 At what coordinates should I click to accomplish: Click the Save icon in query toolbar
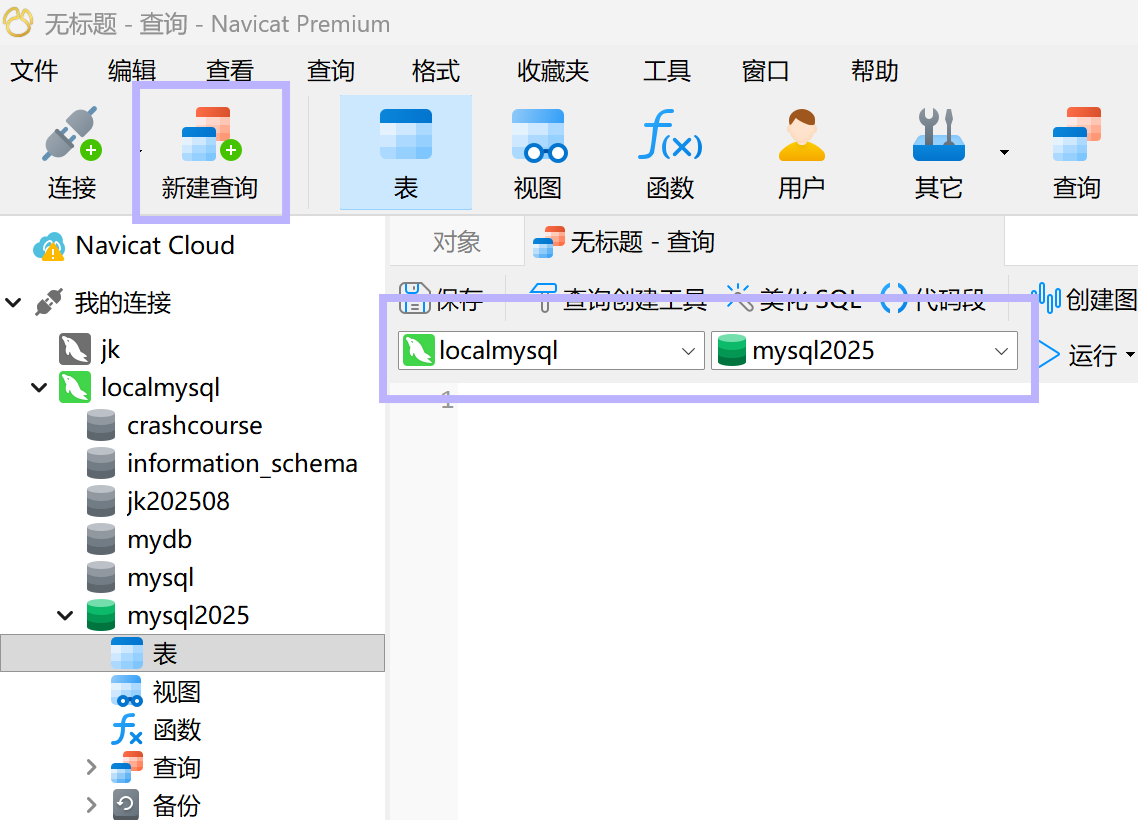coord(414,298)
